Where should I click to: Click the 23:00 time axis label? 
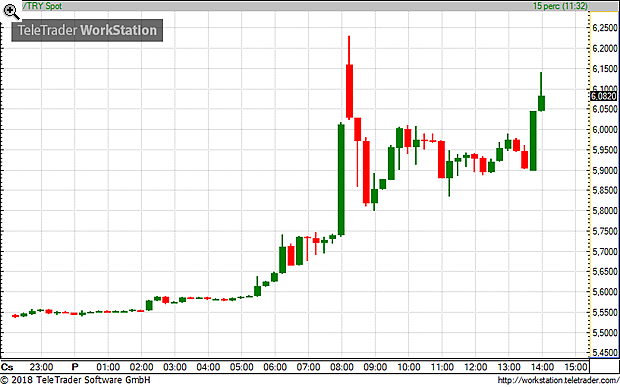point(41,366)
